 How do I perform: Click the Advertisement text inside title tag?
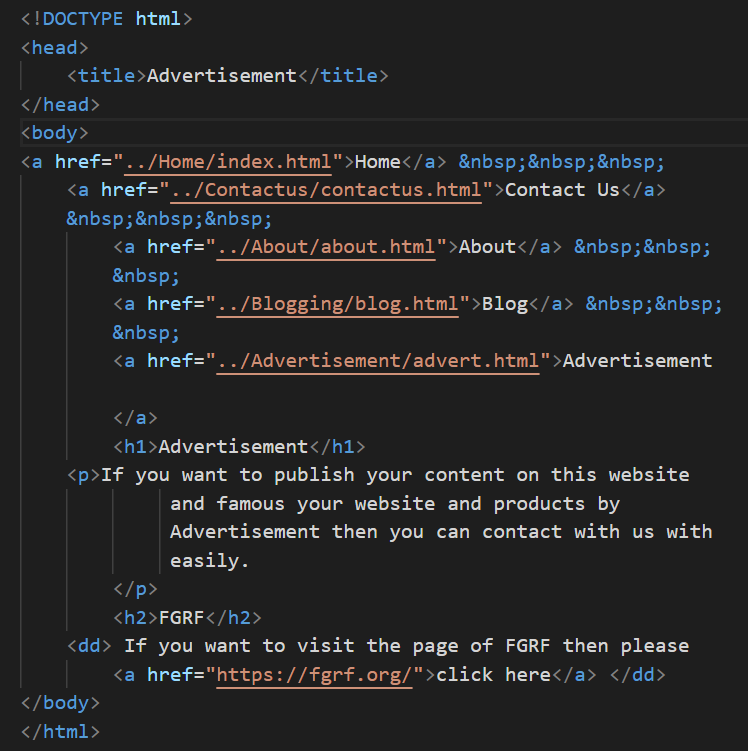[222, 76]
